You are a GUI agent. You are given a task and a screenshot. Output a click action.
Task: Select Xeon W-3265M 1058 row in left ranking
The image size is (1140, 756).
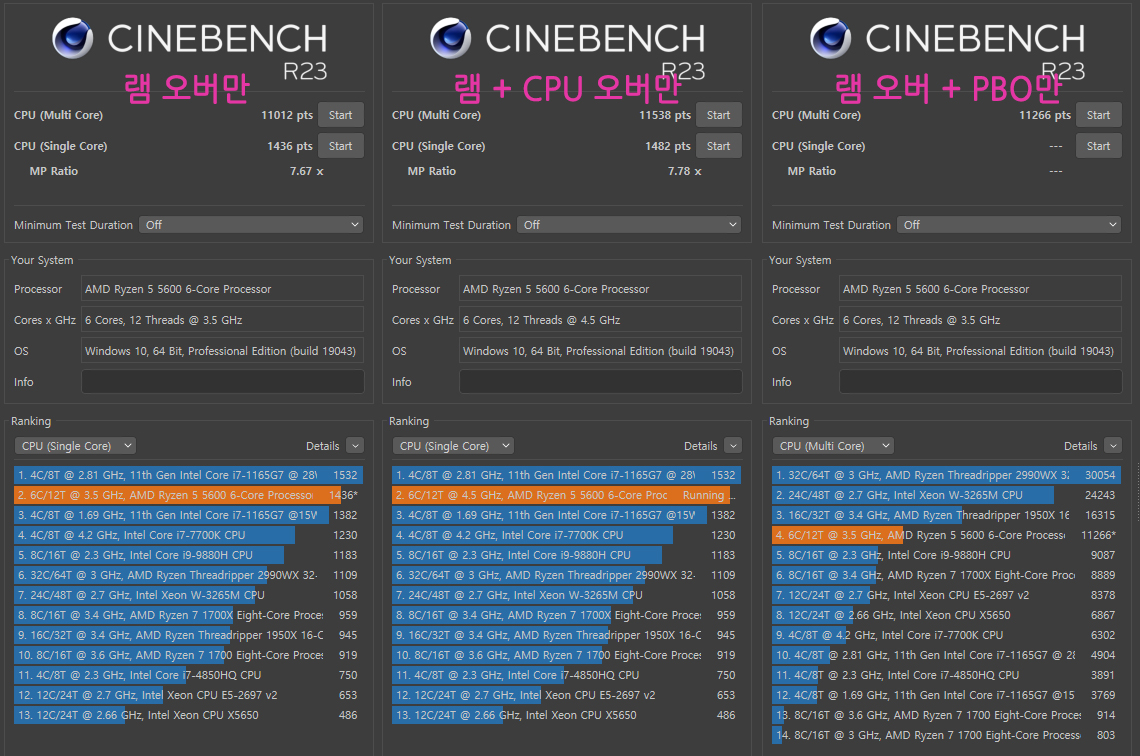click(x=188, y=595)
